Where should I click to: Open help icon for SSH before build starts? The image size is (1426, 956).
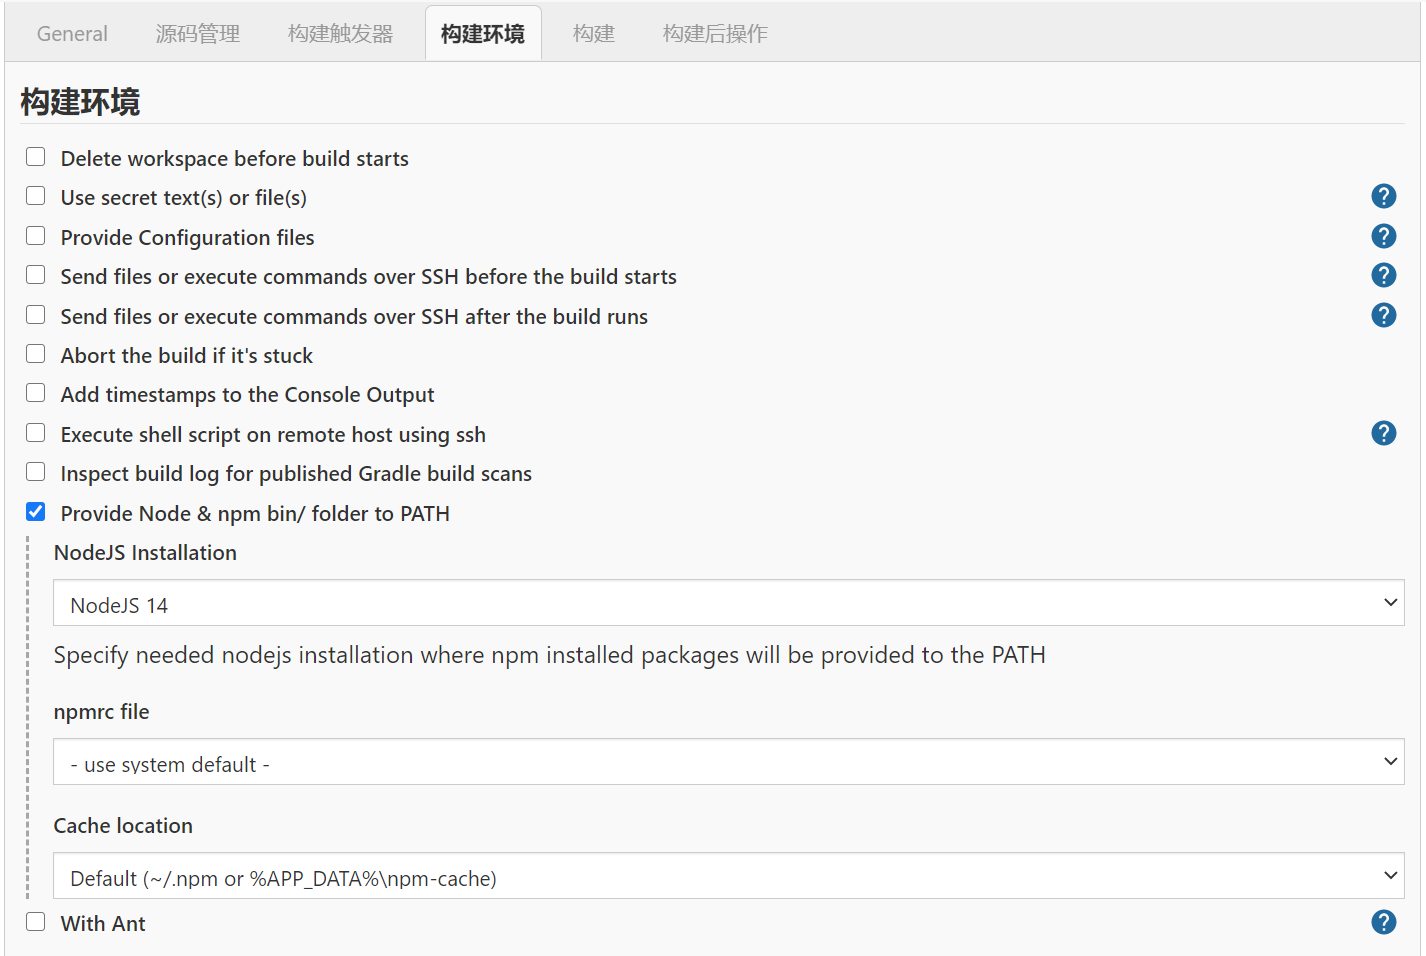tap(1383, 275)
